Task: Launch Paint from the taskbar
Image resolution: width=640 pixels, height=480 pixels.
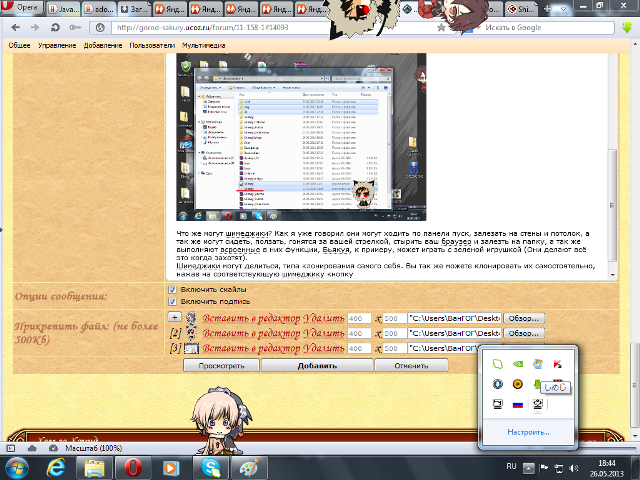Action: 250,467
